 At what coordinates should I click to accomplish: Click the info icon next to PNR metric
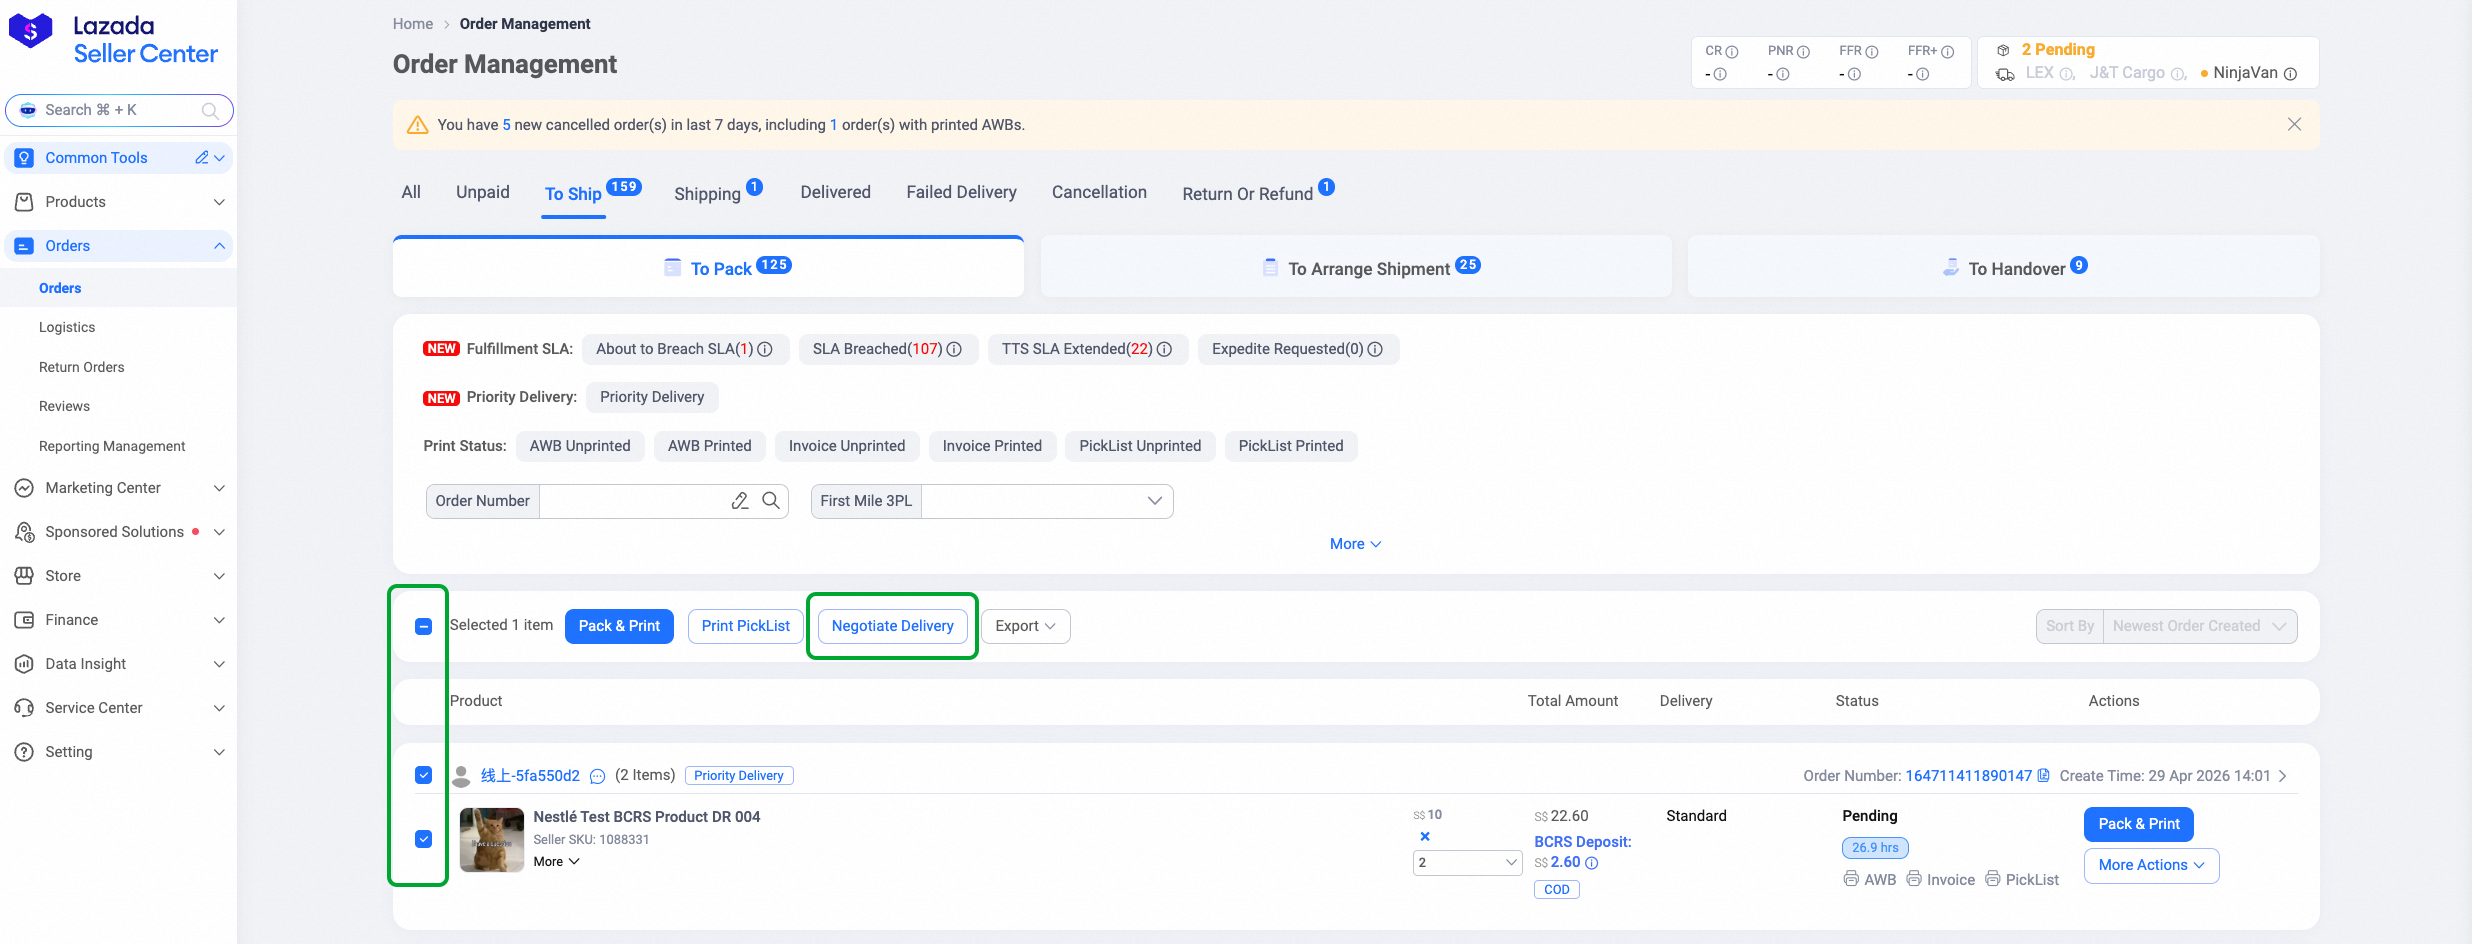tap(1803, 52)
